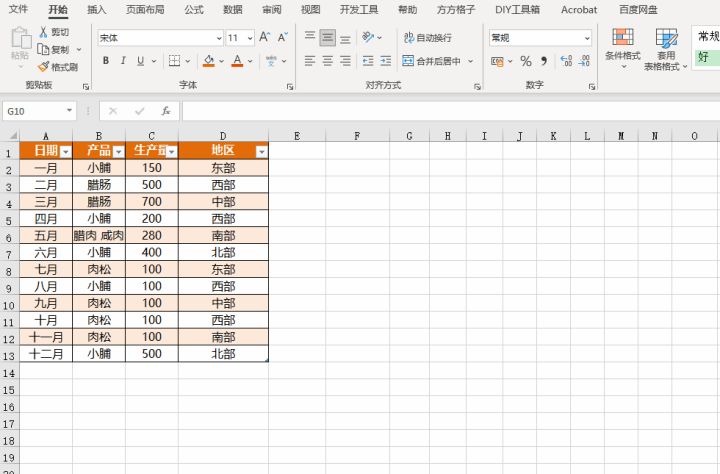This screenshot has width=720, height=474.
Task: Click the Increase Font Size icon
Action: click(265, 37)
